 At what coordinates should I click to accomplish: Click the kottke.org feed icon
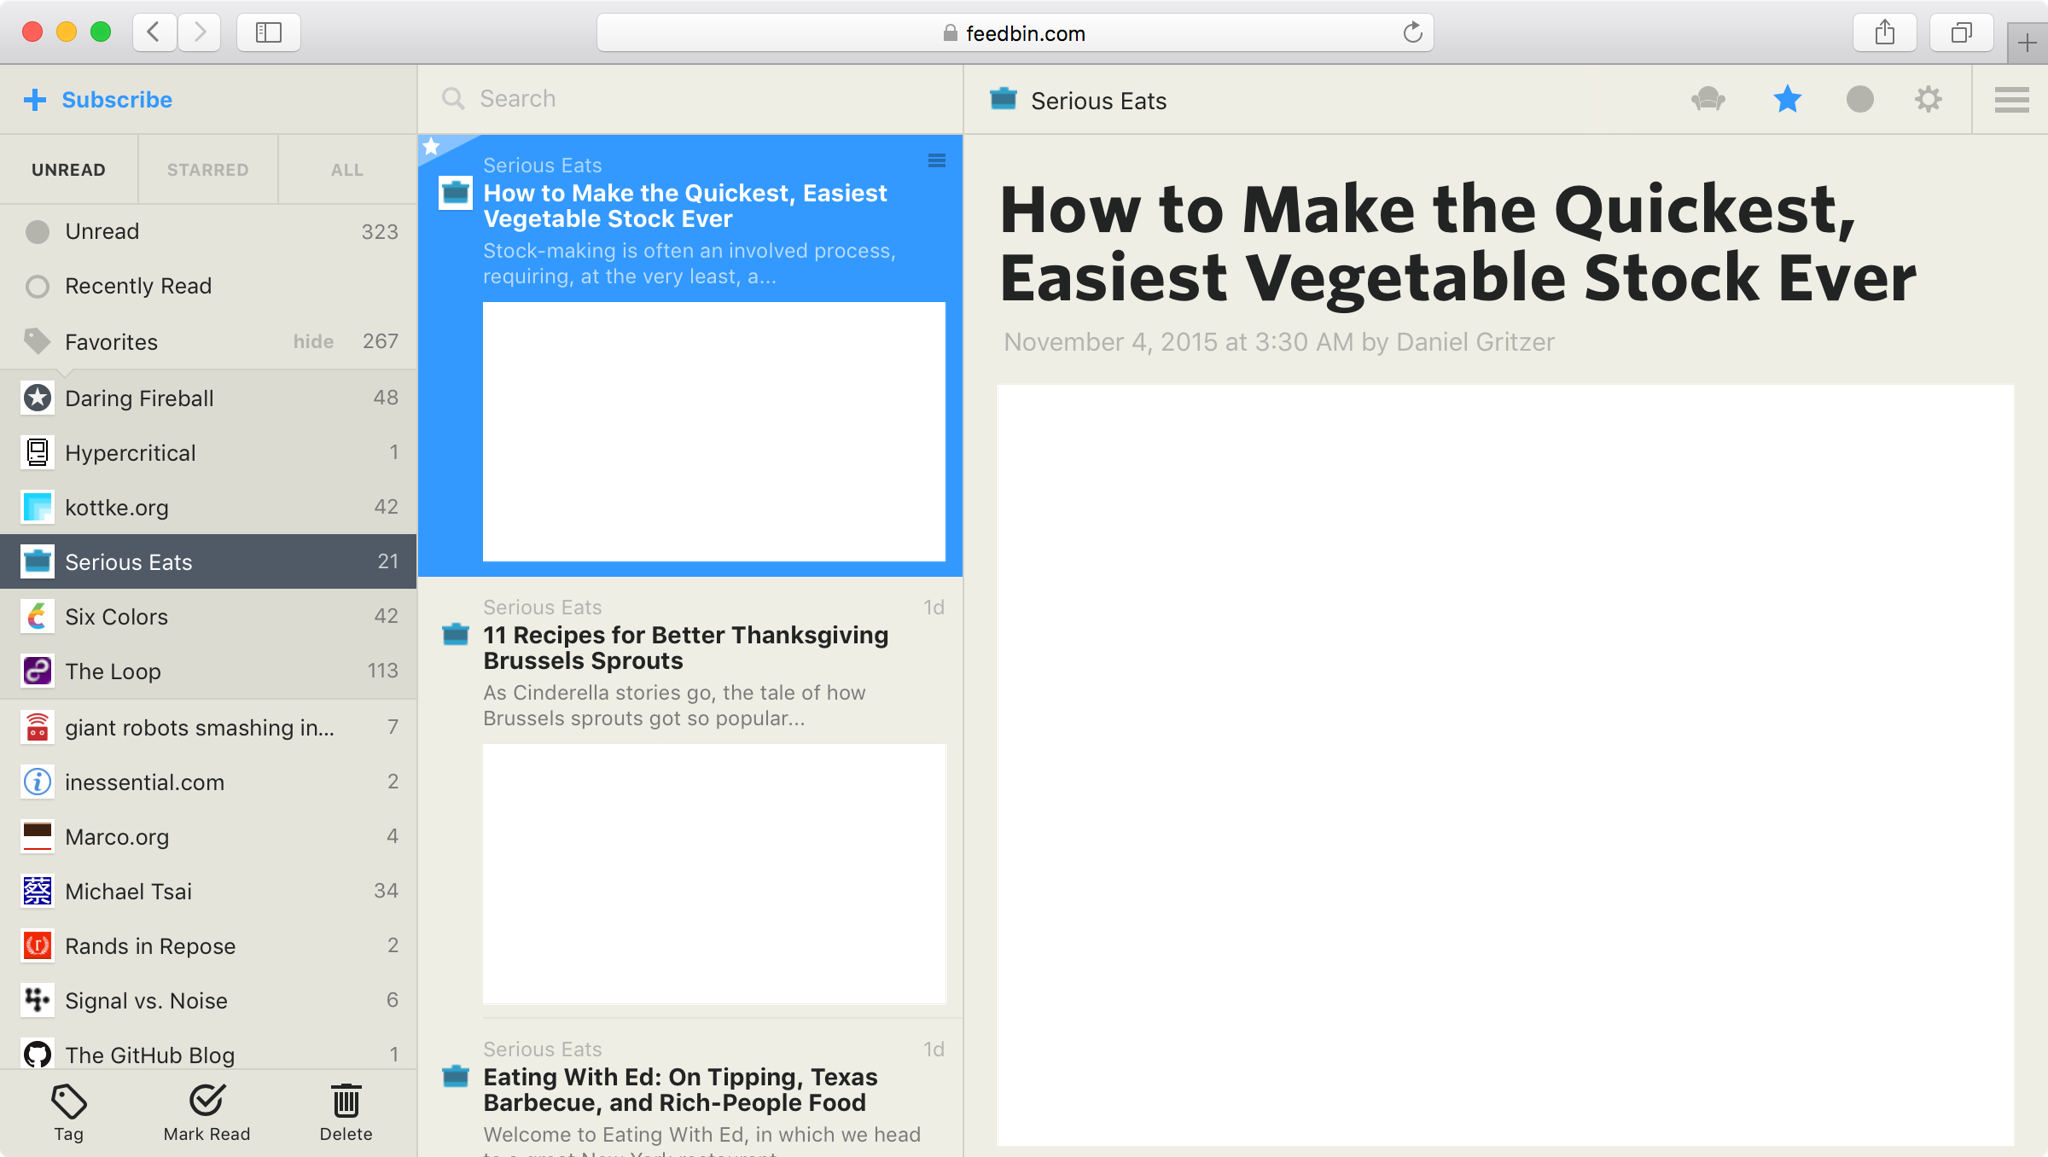pyautogui.click(x=37, y=508)
